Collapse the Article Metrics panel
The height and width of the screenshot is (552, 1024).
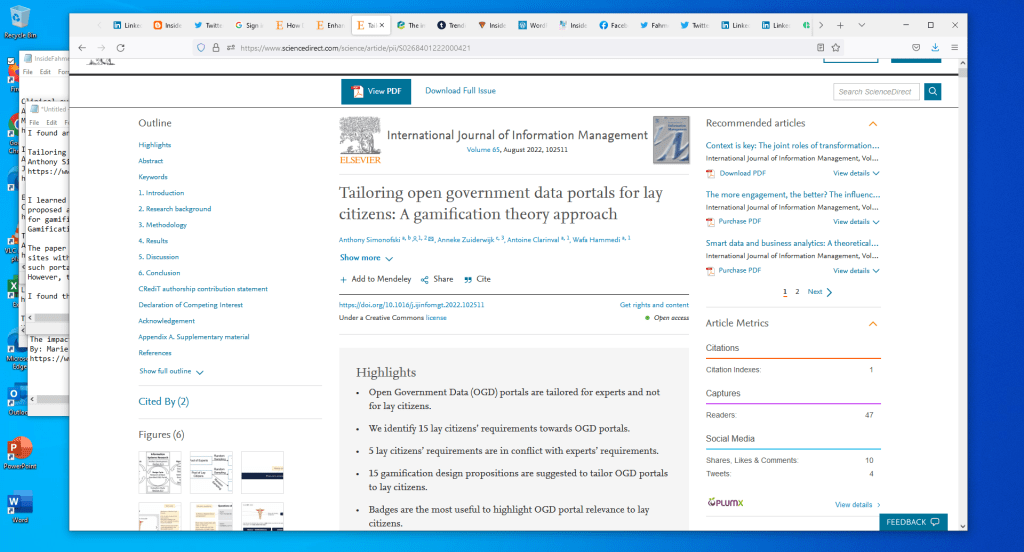[873, 323]
